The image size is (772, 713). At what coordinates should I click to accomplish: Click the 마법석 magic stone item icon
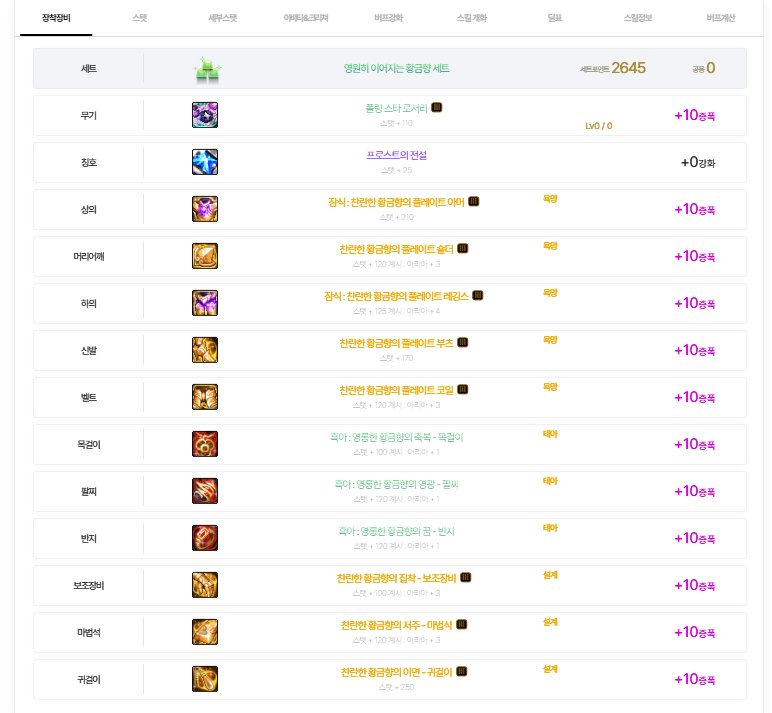pos(205,632)
